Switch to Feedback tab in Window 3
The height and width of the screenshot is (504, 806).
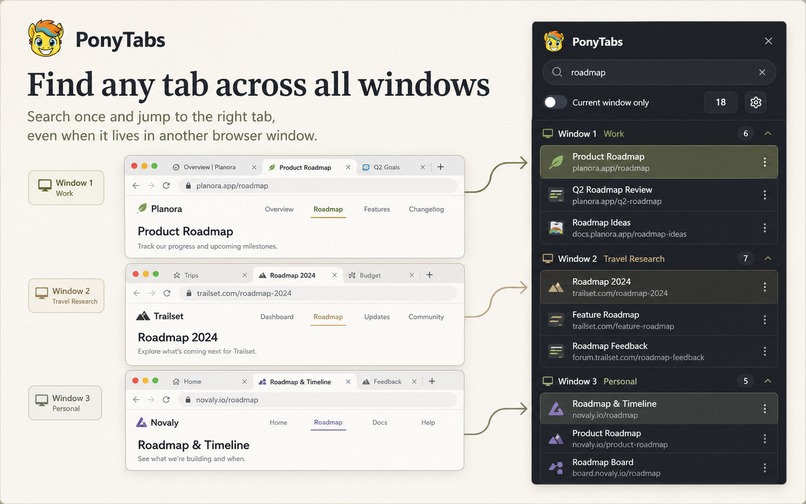tap(387, 382)
